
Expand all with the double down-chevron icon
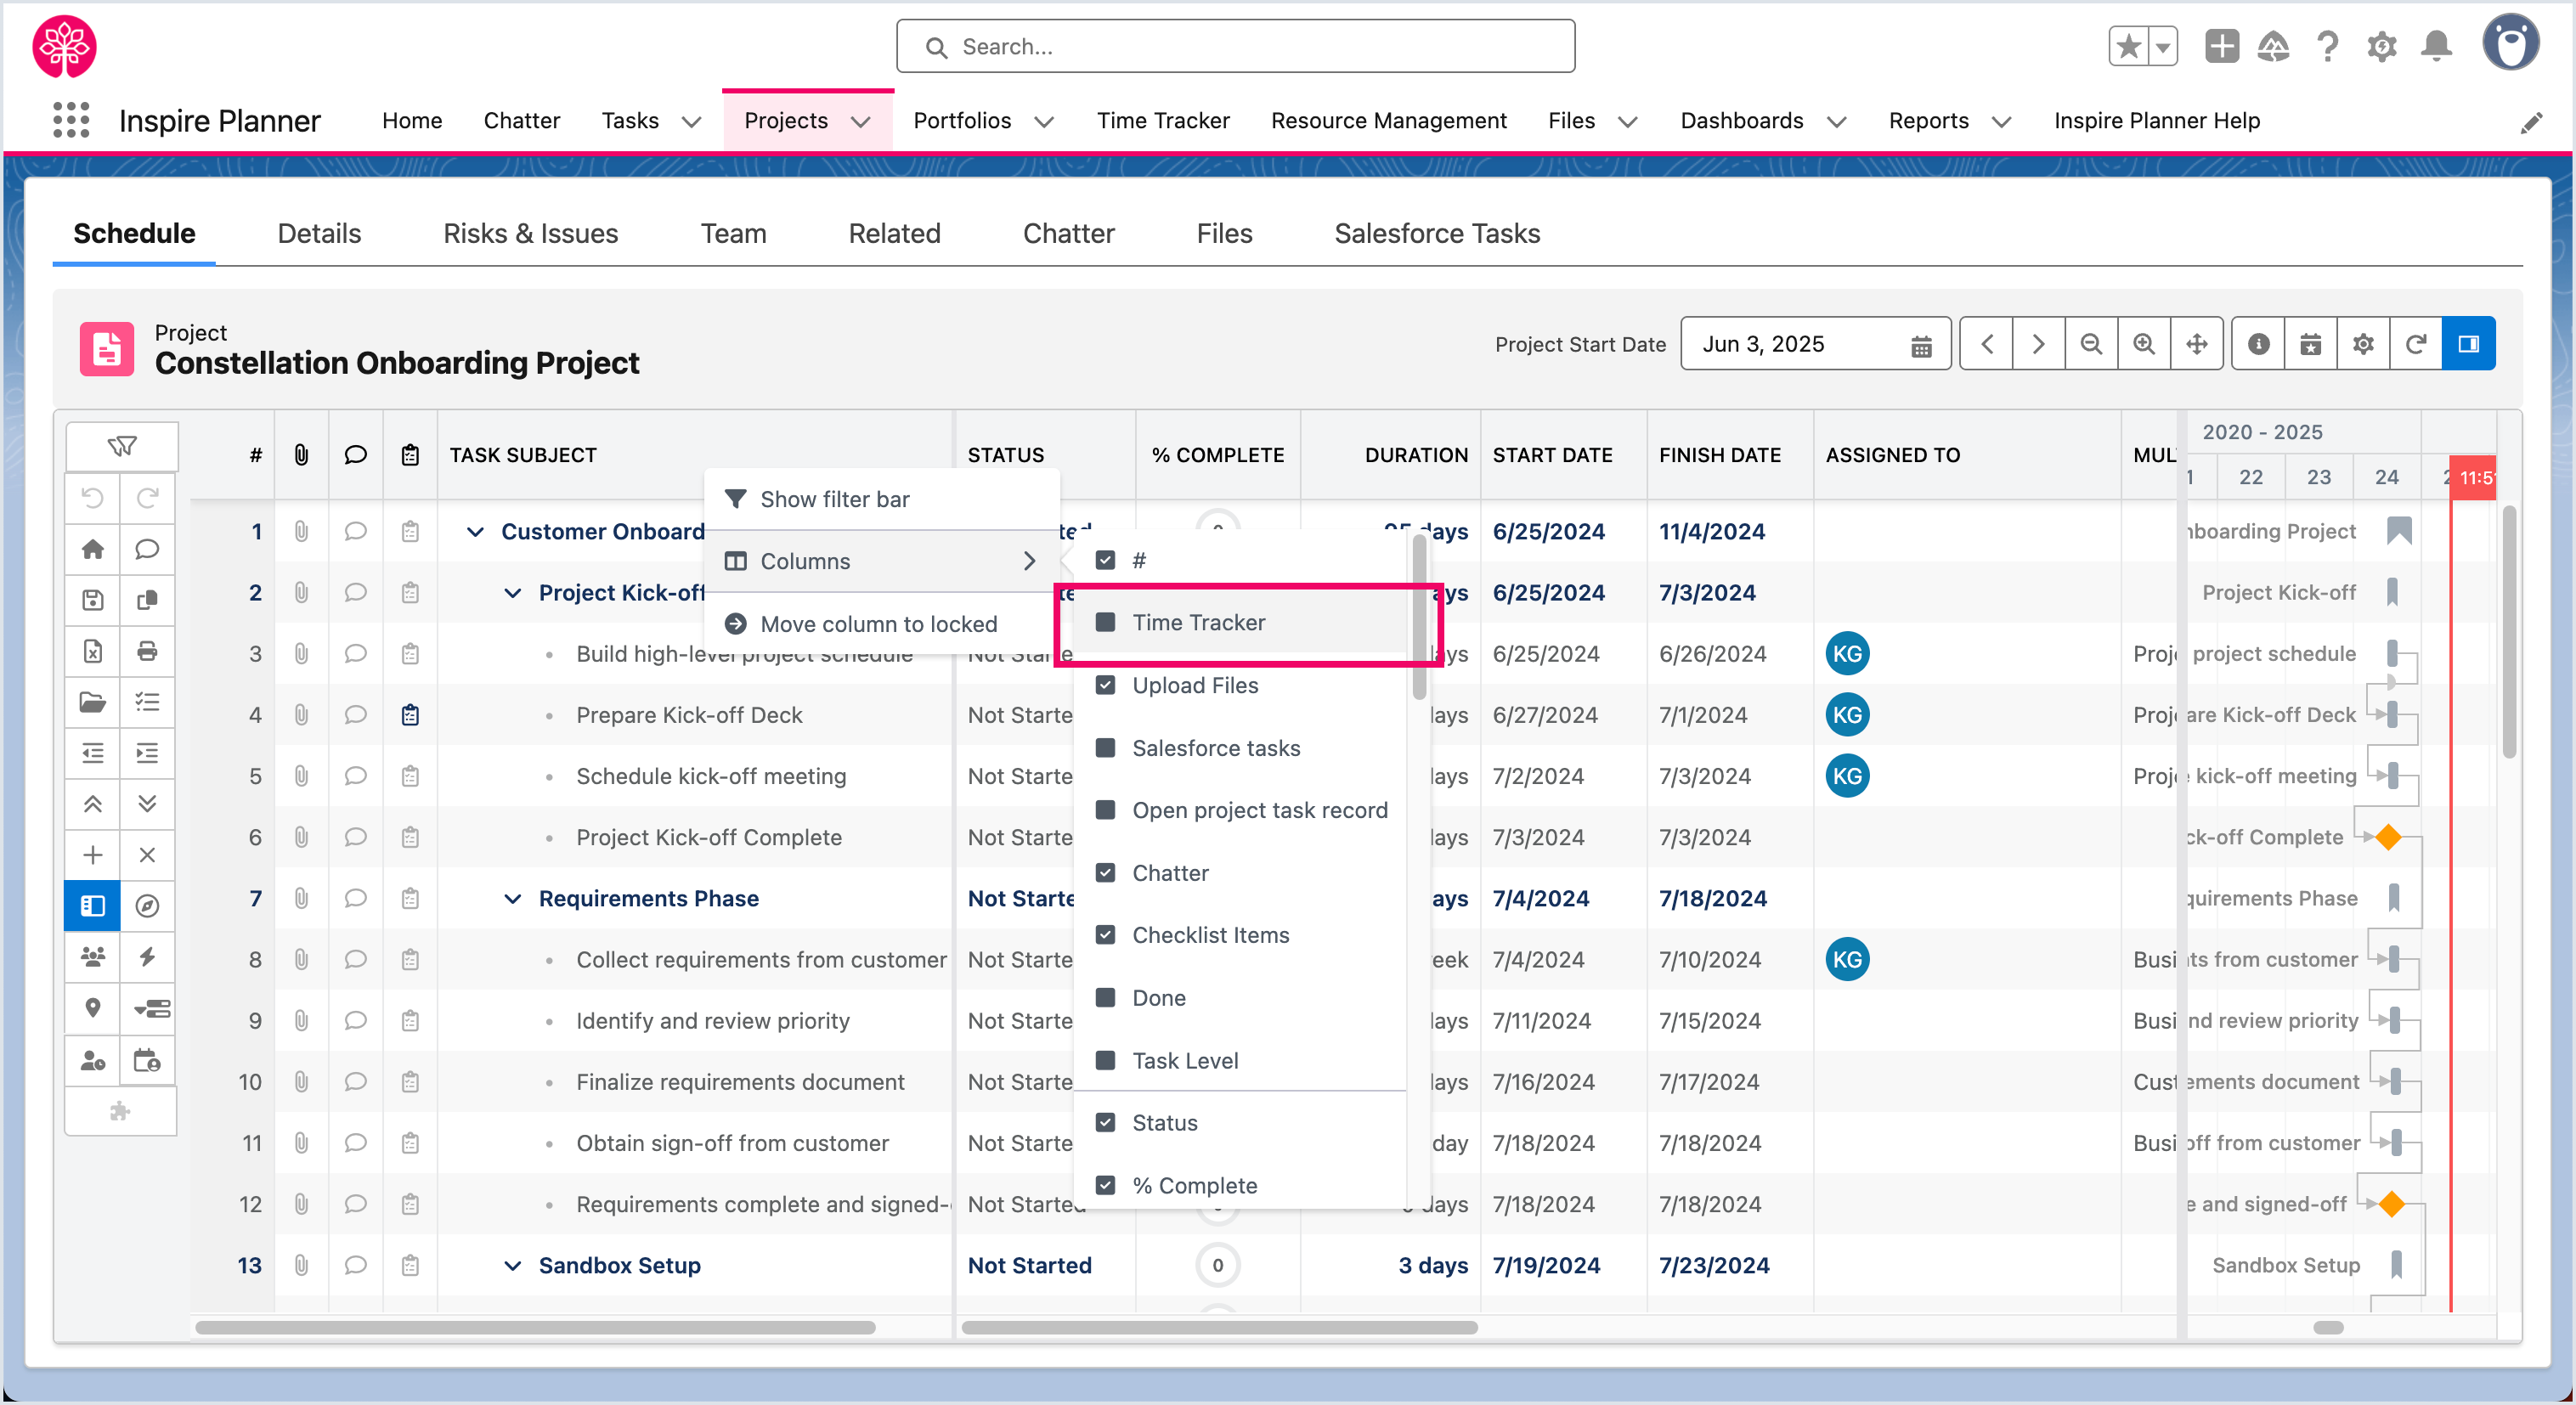(147, 804)
